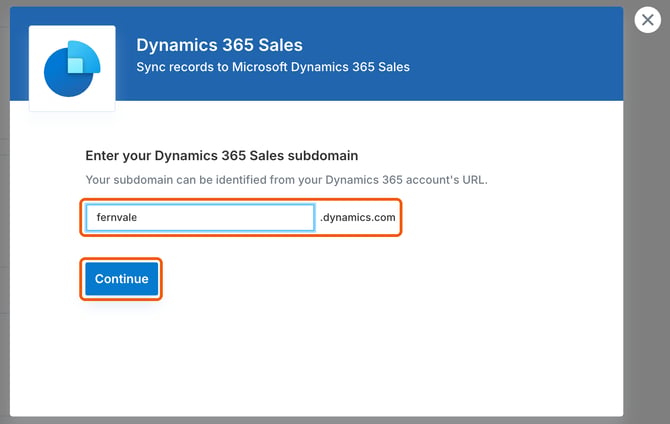Select the "Dynamics 365 Sales" header title
This screenshot has width=670, height=424.
coord(219,45)
